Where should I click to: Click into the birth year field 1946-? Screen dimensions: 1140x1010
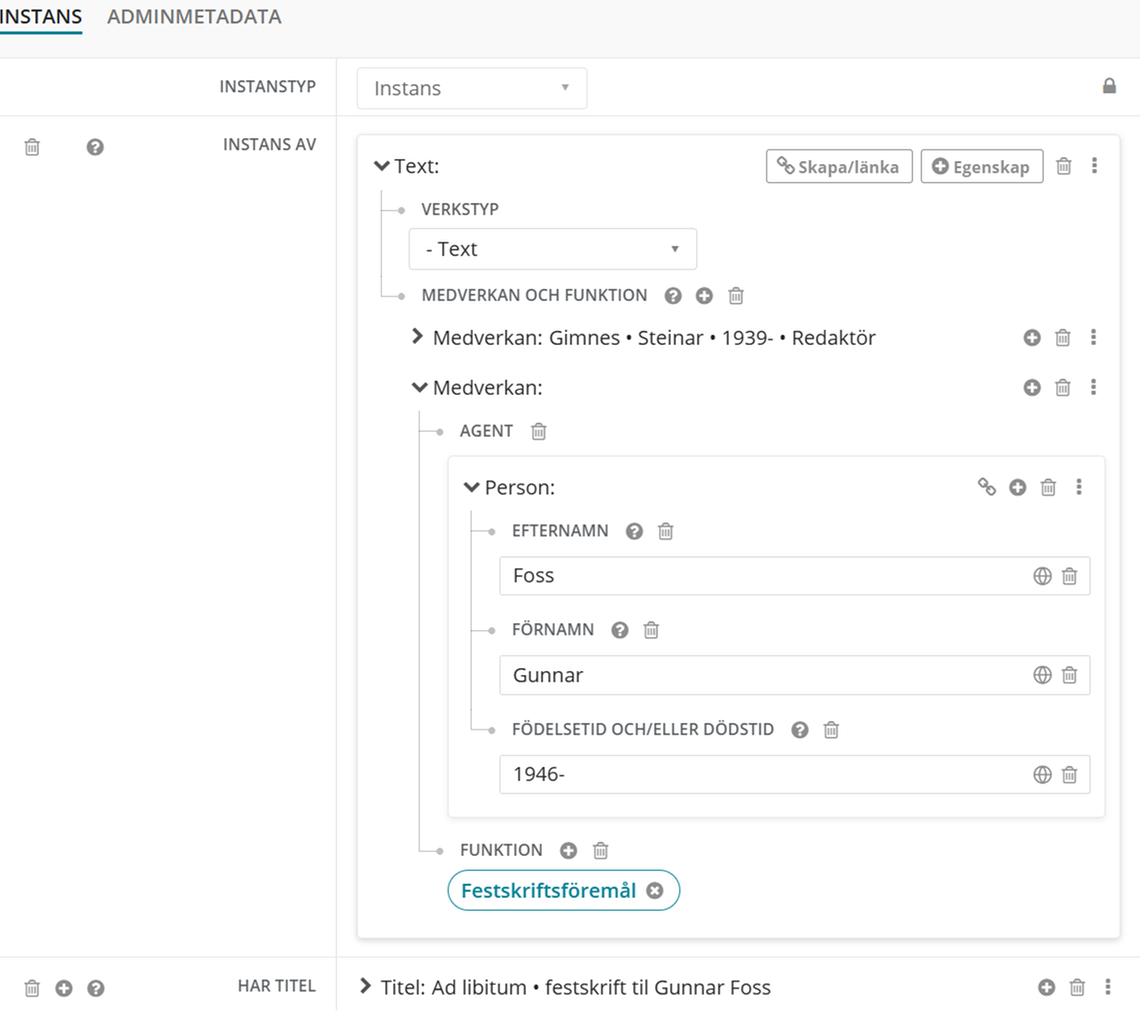[760, 774]
